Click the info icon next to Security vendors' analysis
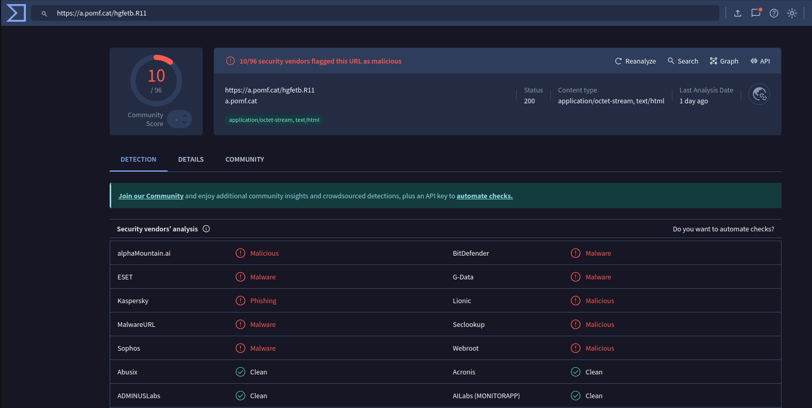The height and width of the screenshot is (408, 812). [206, 229]
